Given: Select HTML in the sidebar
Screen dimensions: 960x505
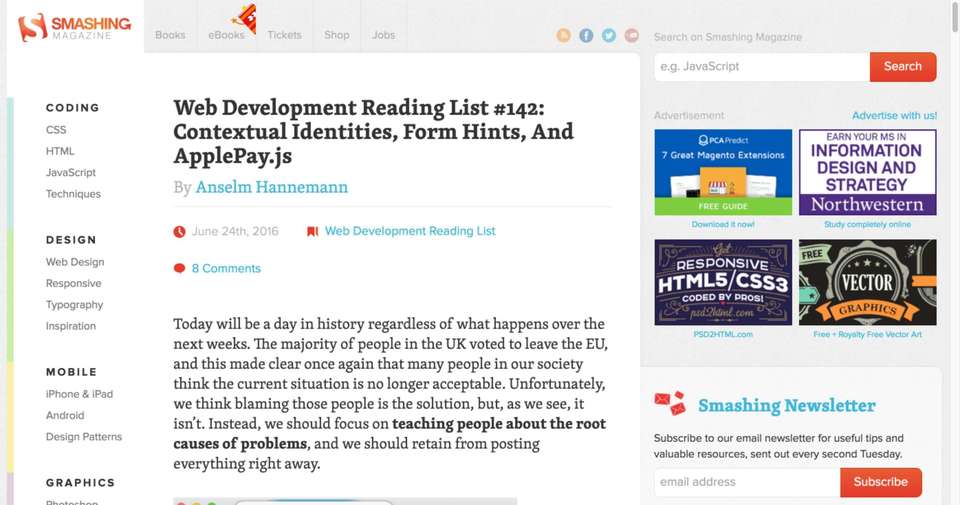Looking at the screenshot, I should [x=60, y=151].
